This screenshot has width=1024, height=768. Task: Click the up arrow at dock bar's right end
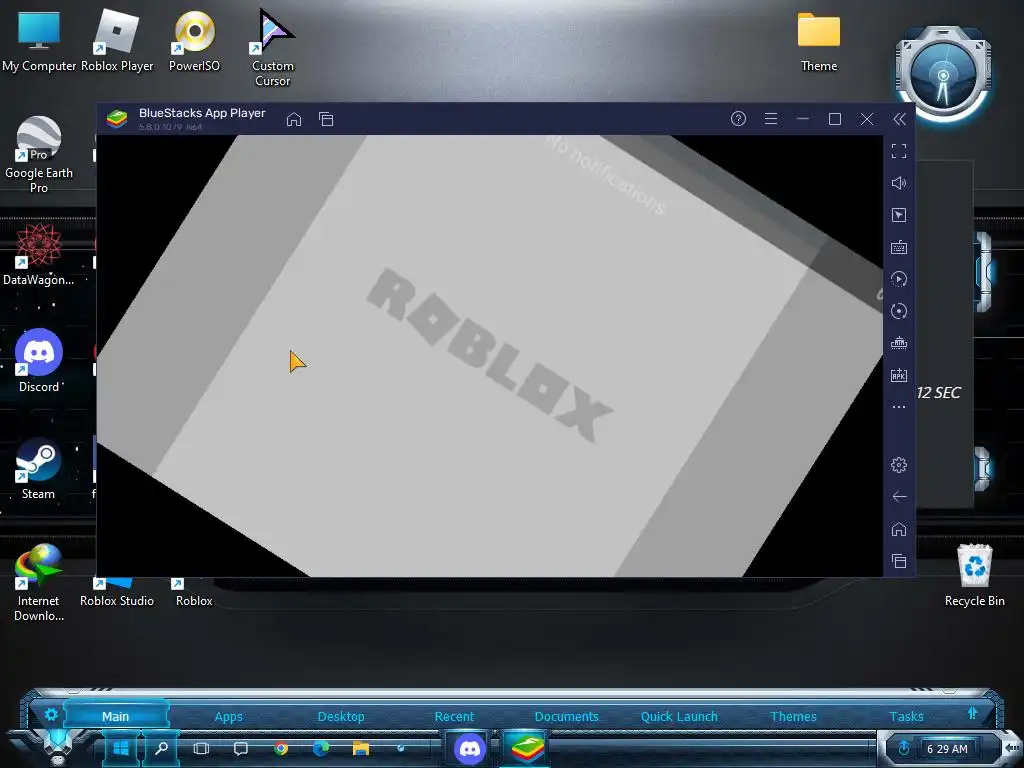click(x=972, y=713)
